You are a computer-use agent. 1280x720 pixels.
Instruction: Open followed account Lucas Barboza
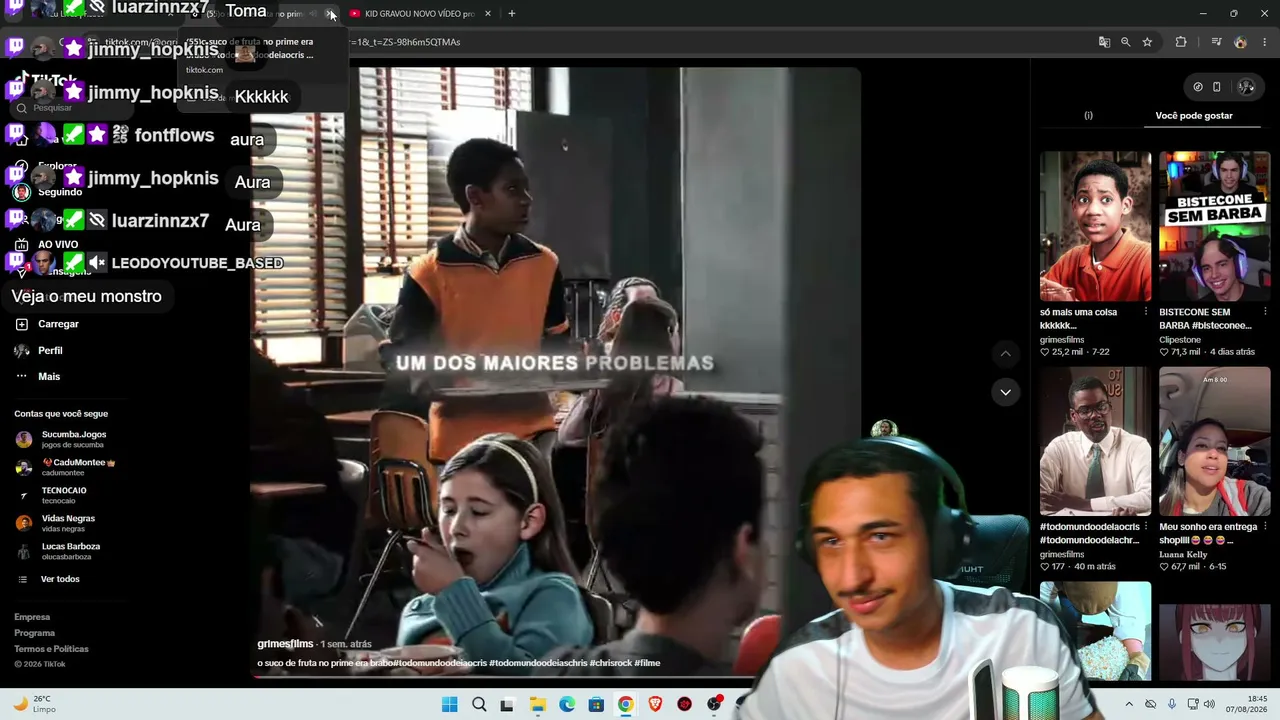pos(58,551)
